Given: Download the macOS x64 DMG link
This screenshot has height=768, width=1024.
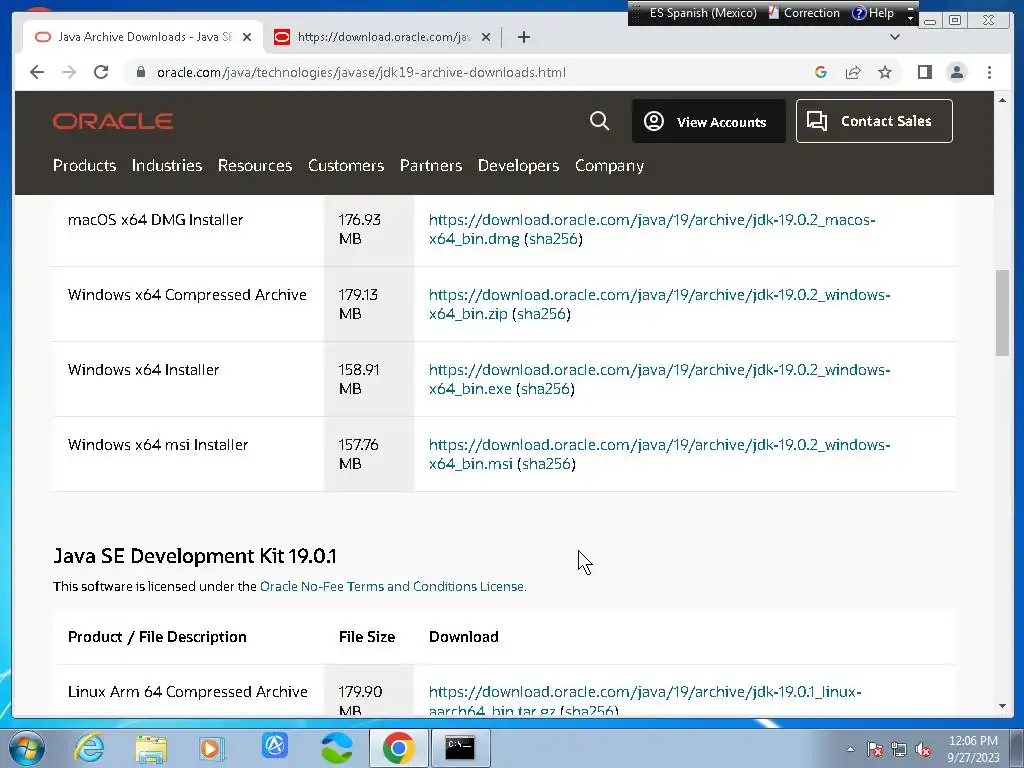Looking at the screenshot, I should pyautogui.click(x=652, y=229).
